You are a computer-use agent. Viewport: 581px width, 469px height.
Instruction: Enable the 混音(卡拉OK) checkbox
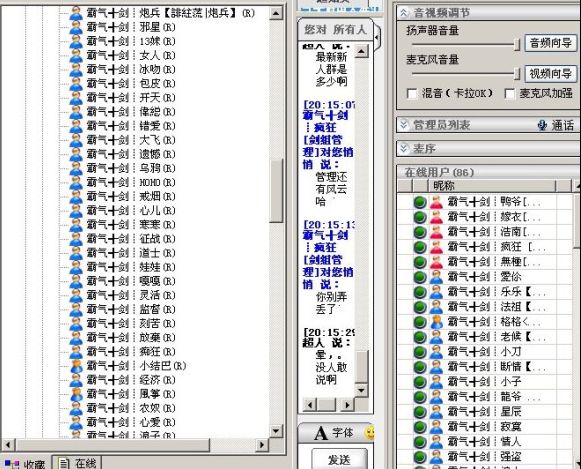point(412,94)
